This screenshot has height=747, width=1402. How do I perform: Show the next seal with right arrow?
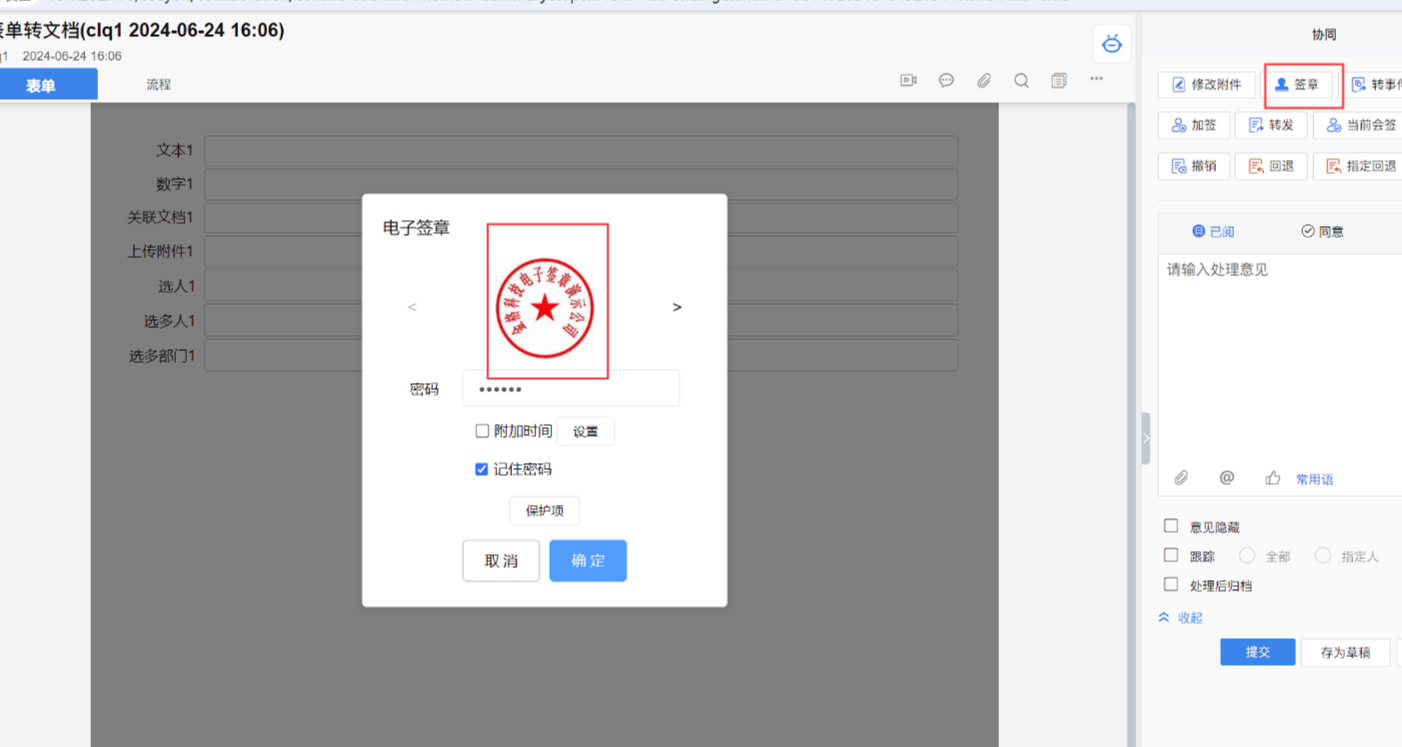677,307
